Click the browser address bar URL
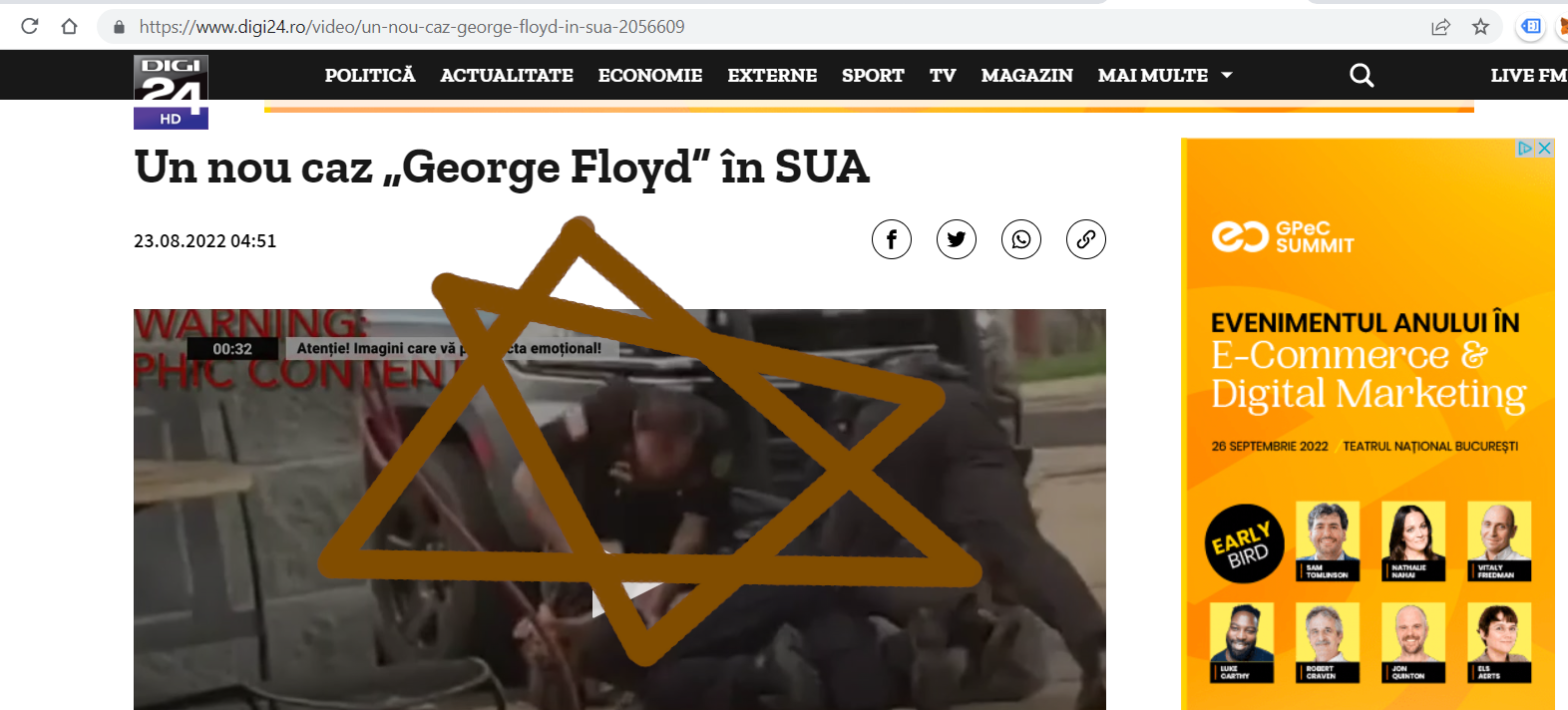The width and height of the screenshot is (1568, 710). (412, 27)
